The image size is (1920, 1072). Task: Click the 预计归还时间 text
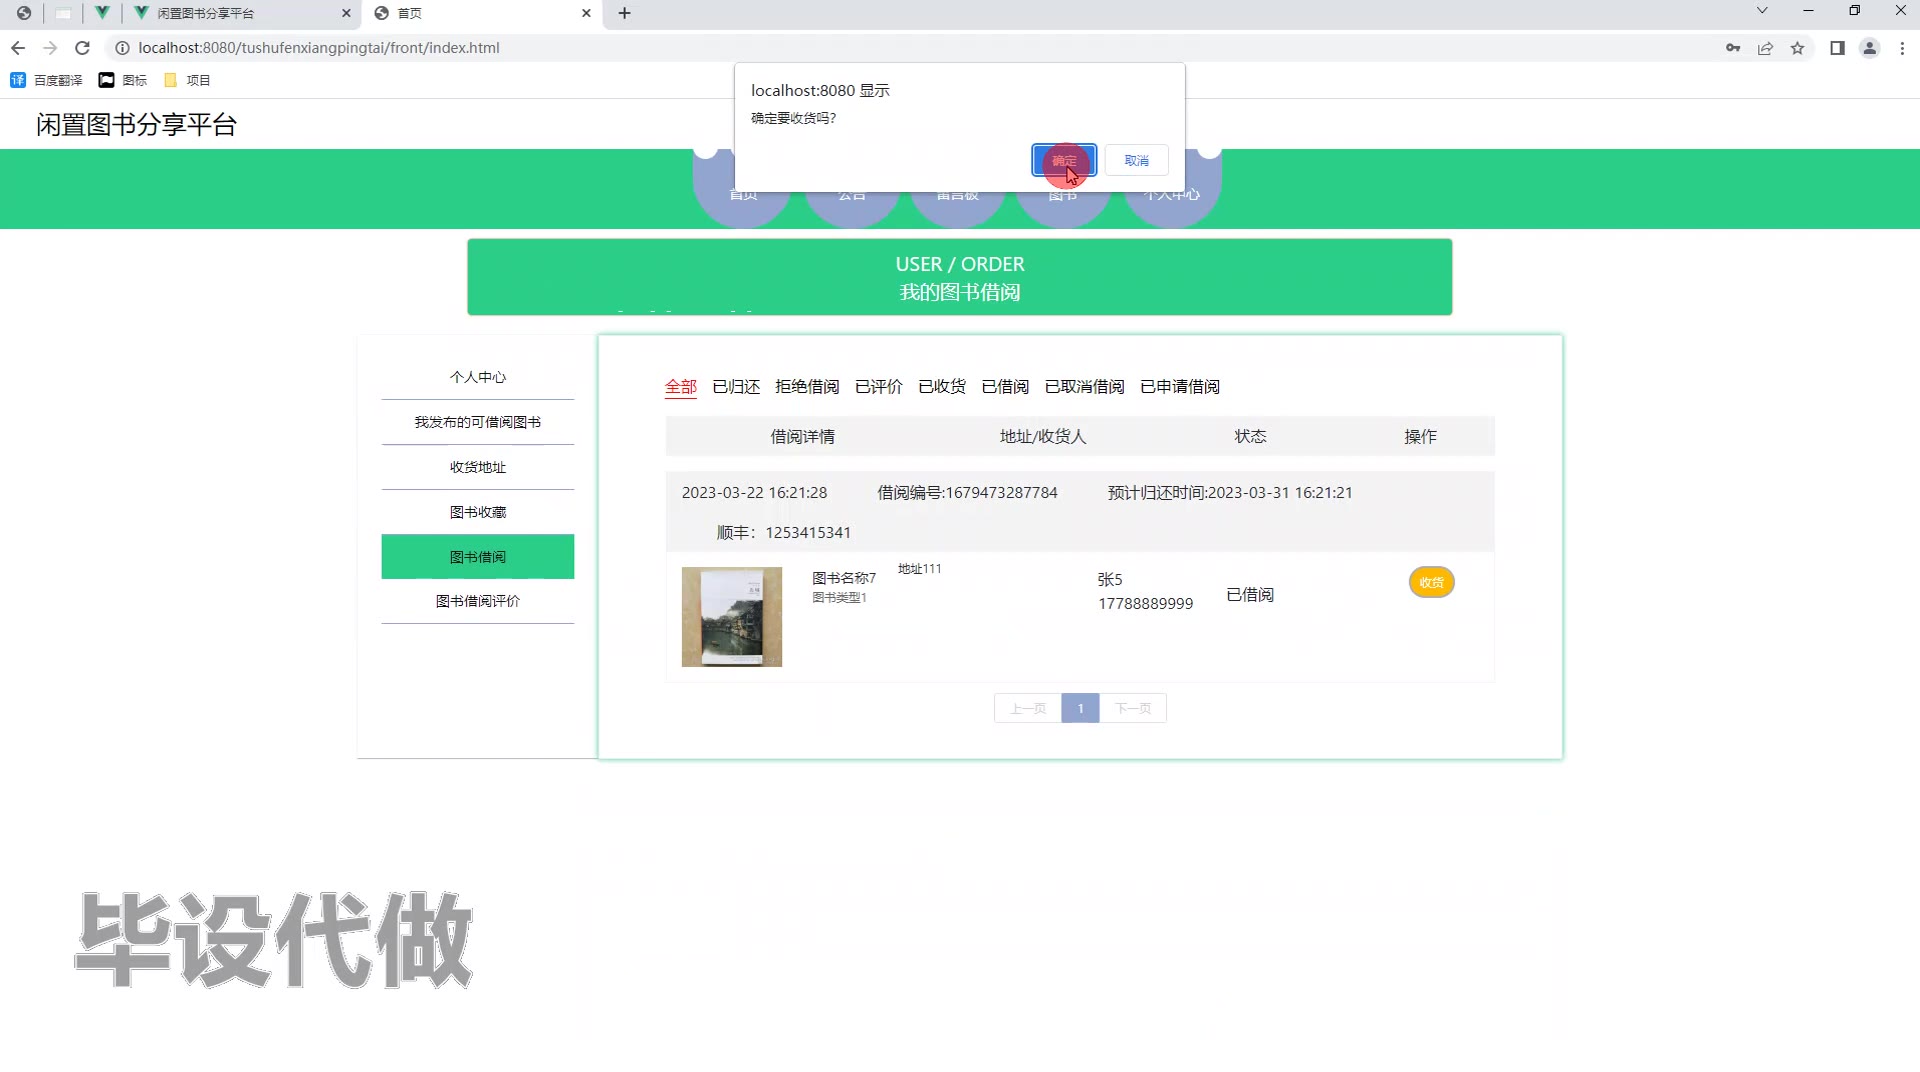pyautogui.click(x=1230, y=492)
